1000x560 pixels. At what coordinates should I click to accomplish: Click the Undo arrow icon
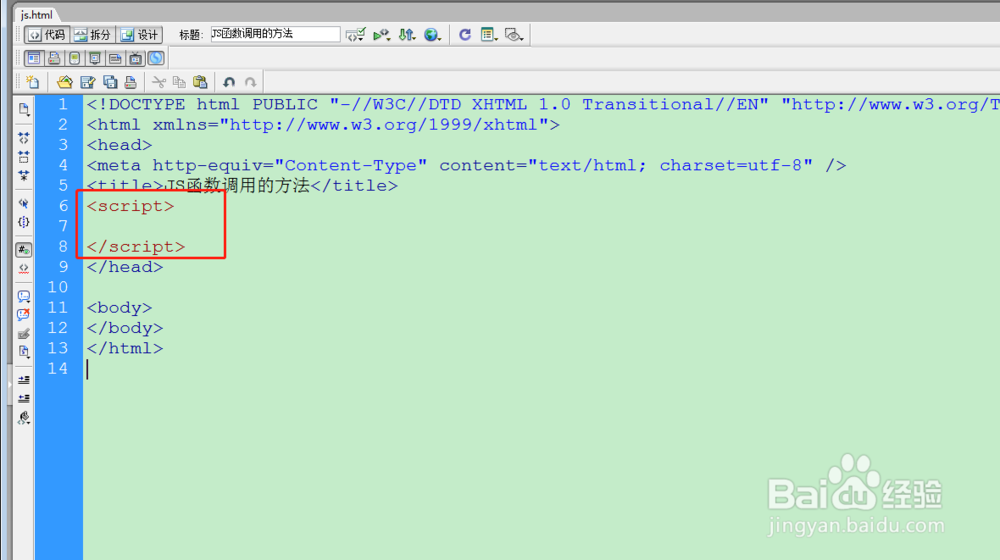pos(229,82)
